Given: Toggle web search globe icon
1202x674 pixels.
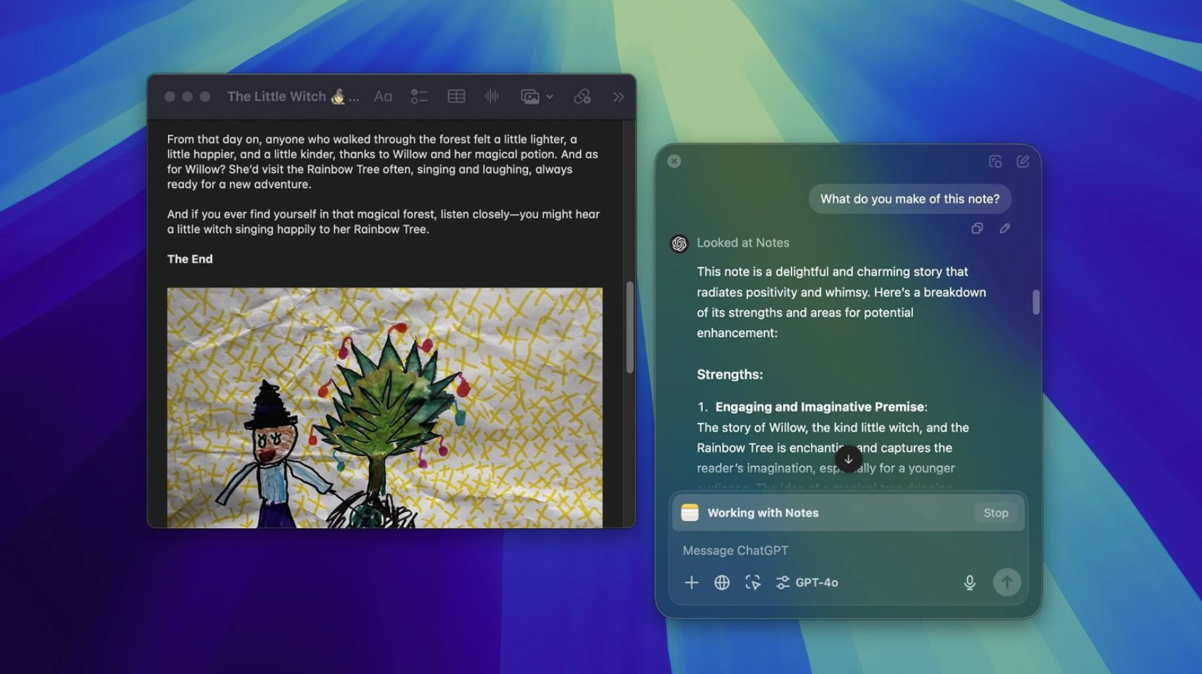Looking at the screenshot, I should [x=722, y=582].
